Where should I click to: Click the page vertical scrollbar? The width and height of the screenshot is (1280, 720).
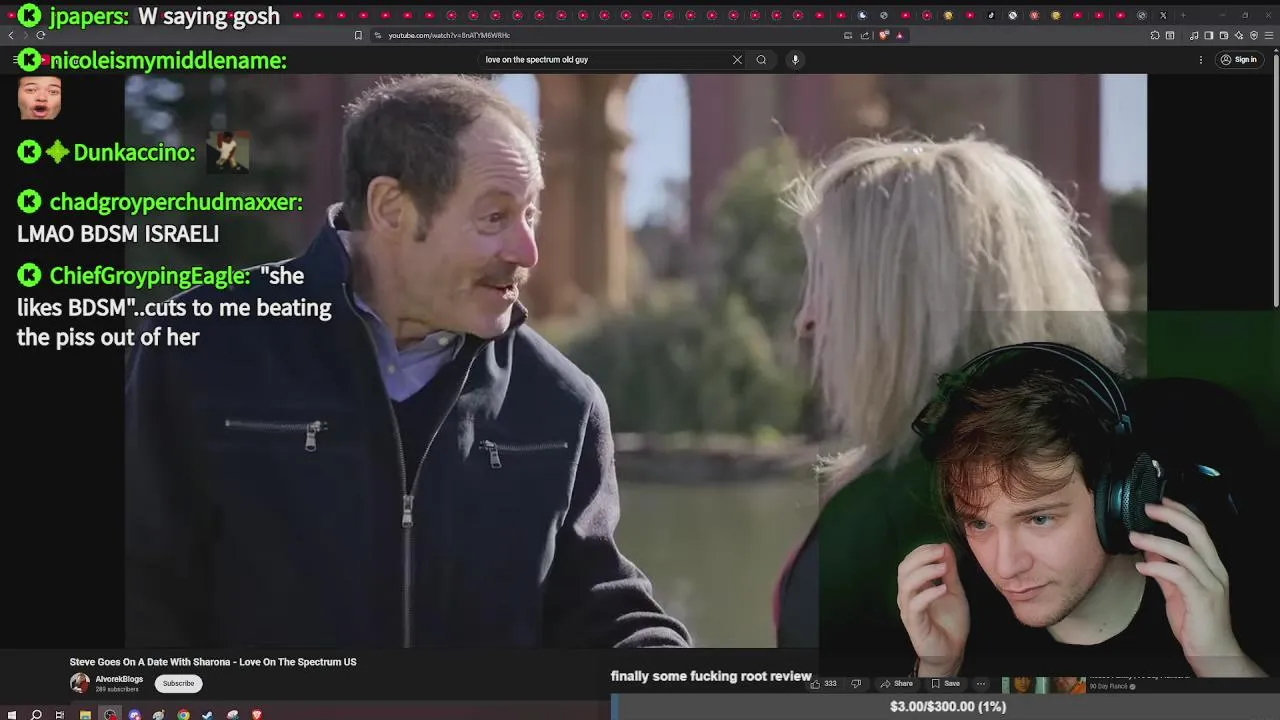pyautogui.click(x=1276, y=180)
